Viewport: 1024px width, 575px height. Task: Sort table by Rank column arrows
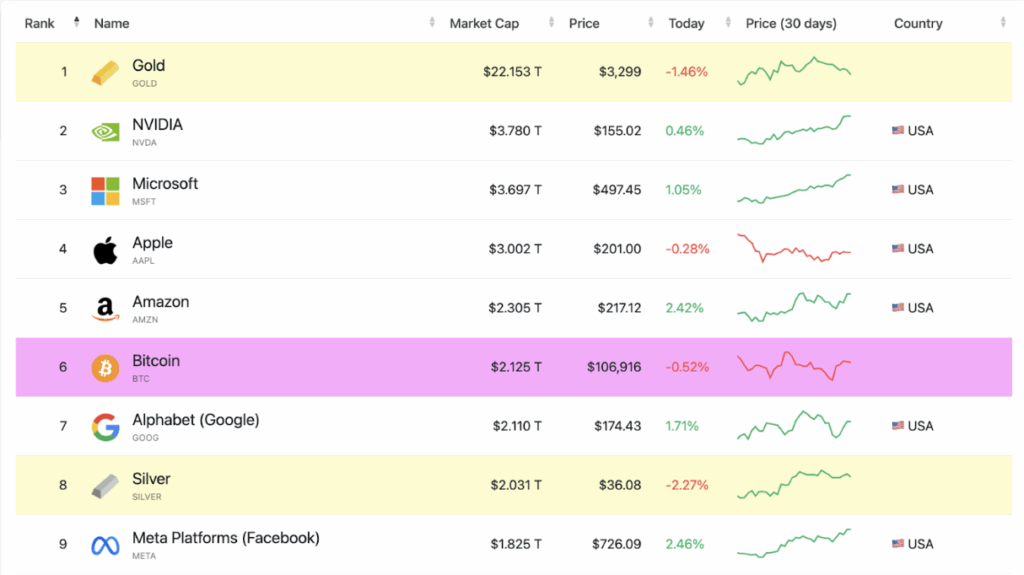pos(76,22)
